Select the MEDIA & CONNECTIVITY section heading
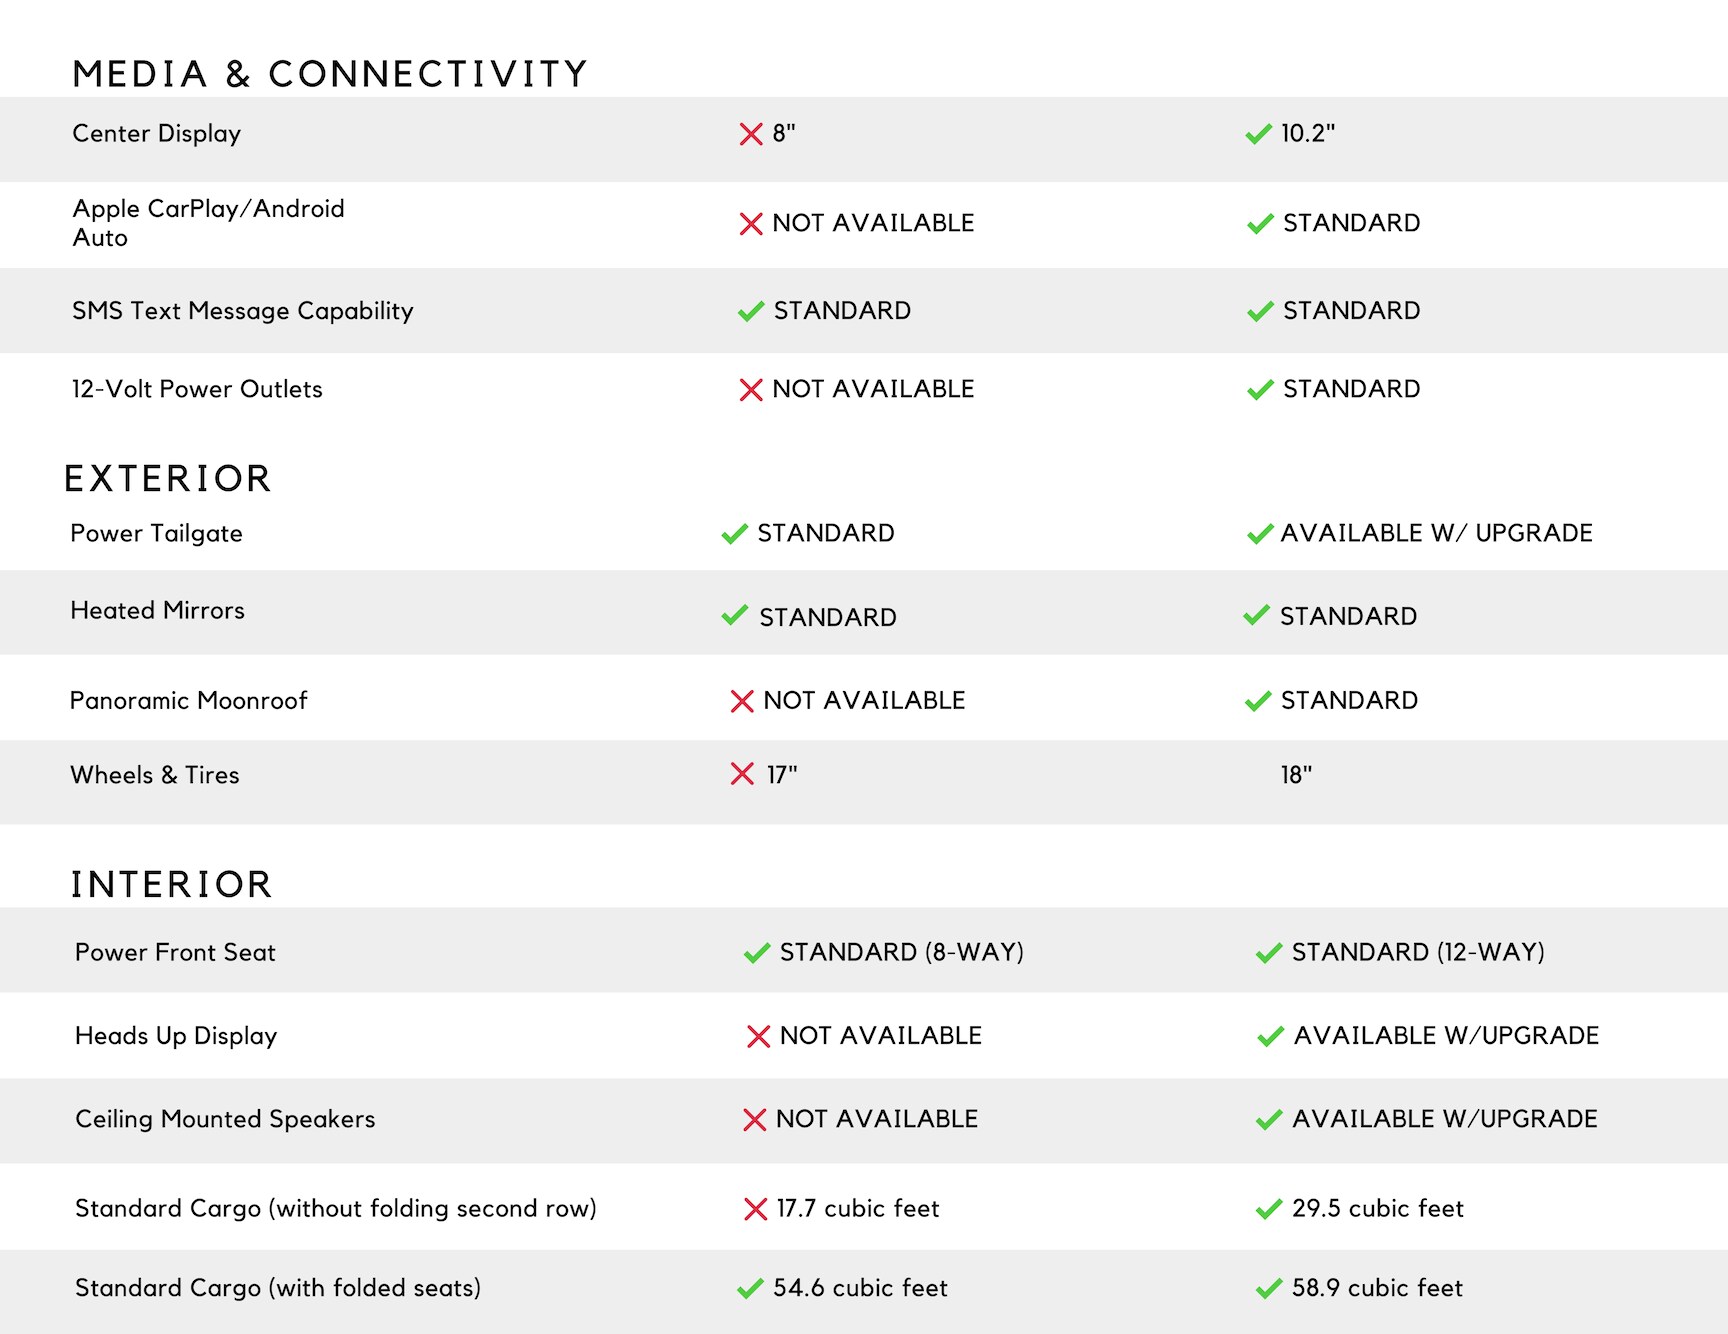 pos(330,74)
